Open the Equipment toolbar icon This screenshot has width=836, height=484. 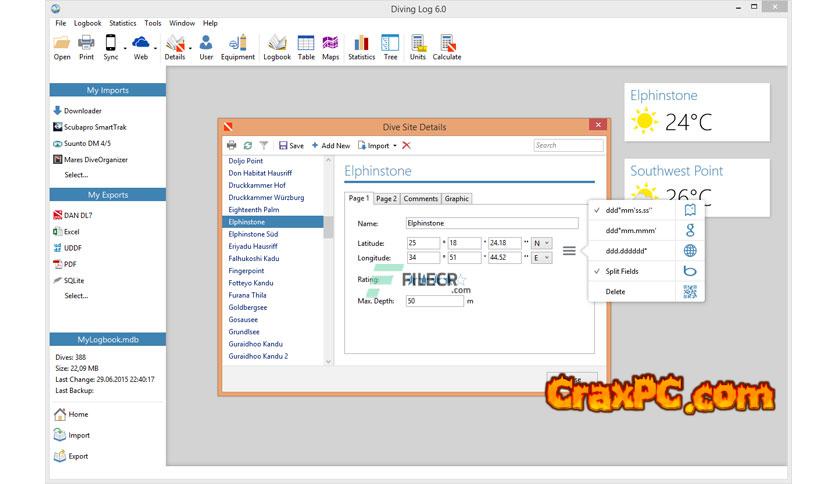point(237,46)
